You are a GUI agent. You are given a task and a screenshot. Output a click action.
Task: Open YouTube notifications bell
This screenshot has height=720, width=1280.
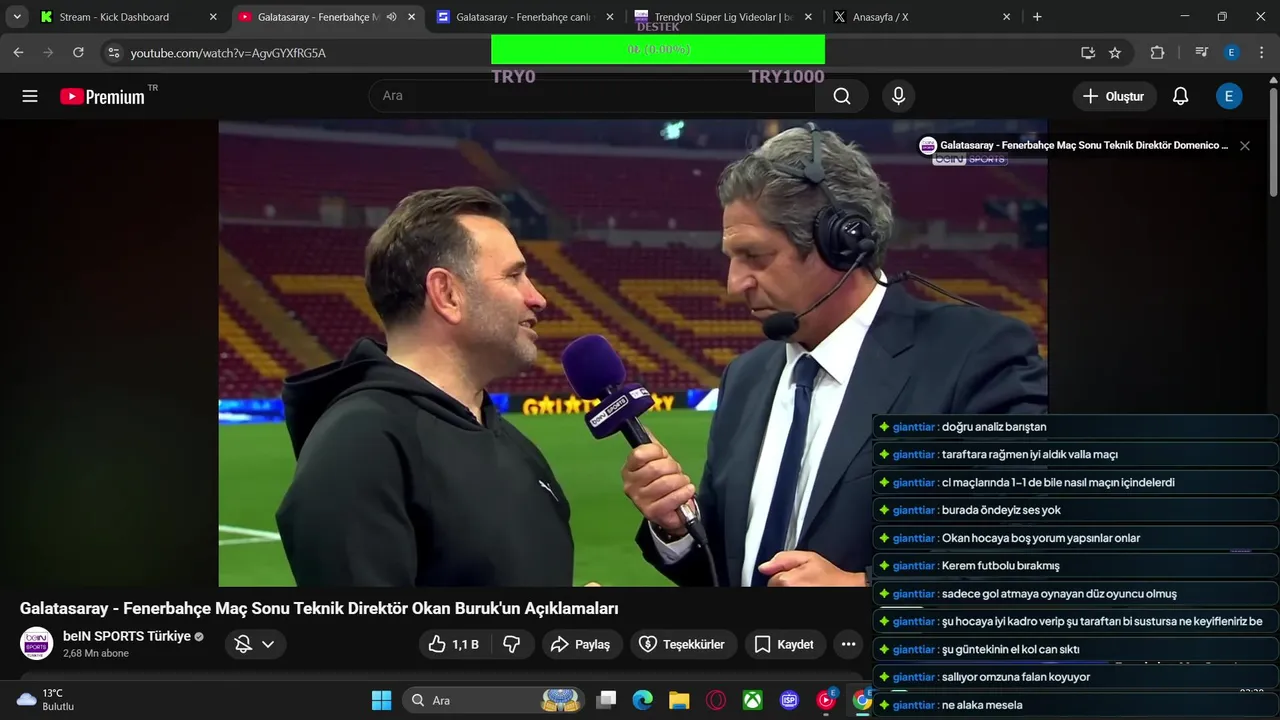tap(1180, 96)
